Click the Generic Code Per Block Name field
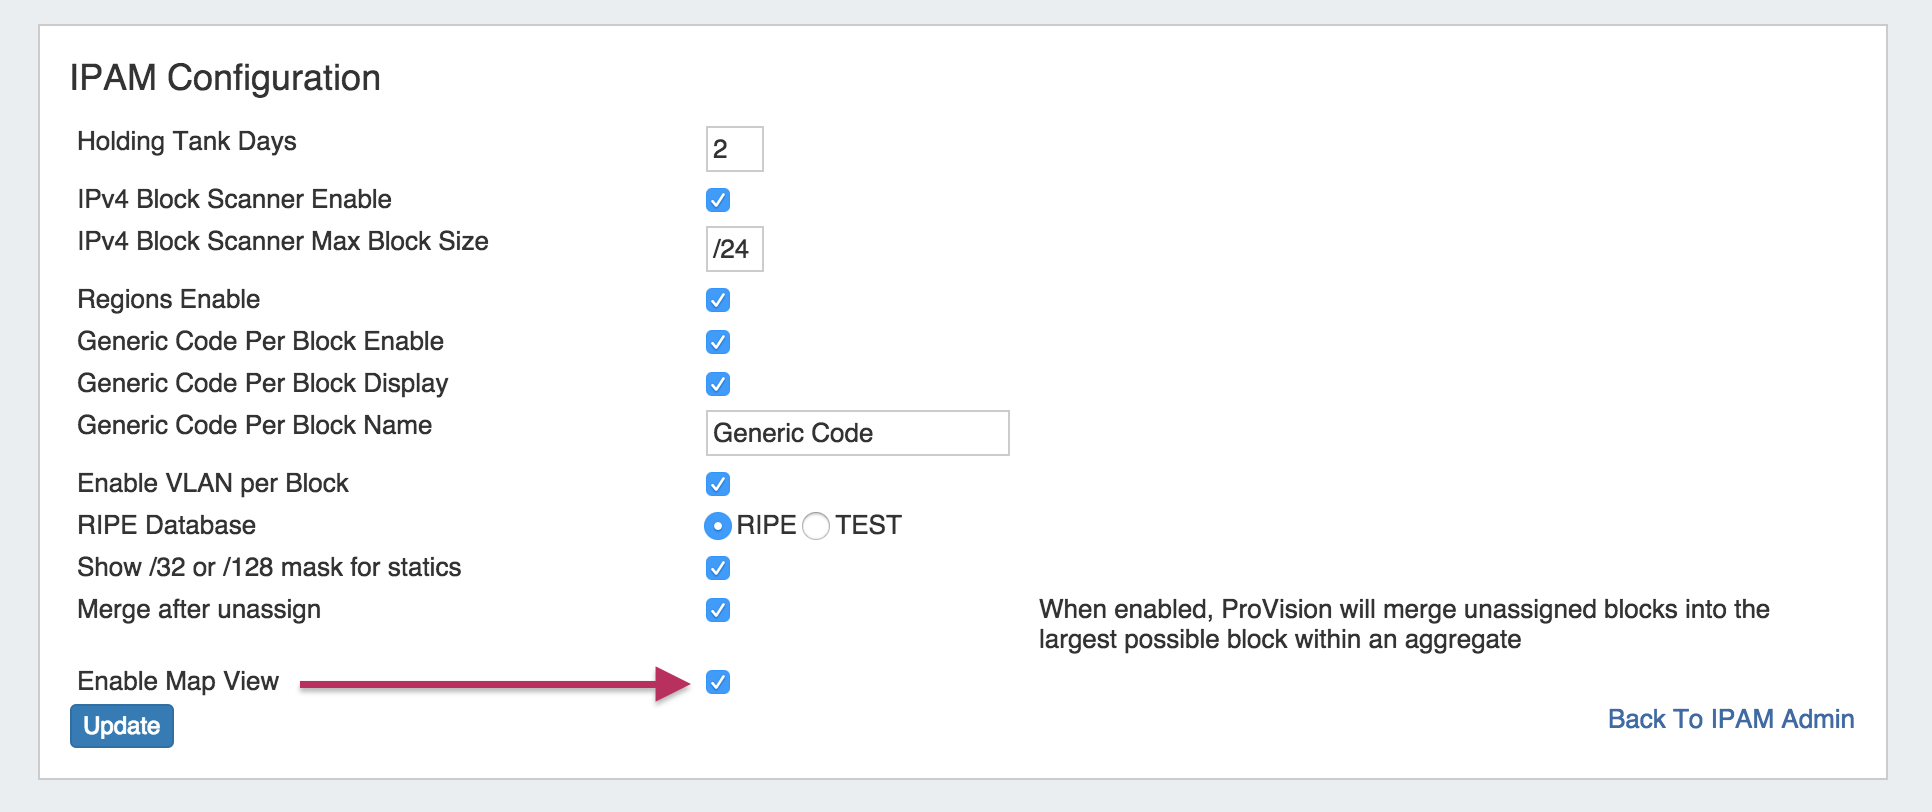The width and height of the screenshot is (1932, 812). 857,433
